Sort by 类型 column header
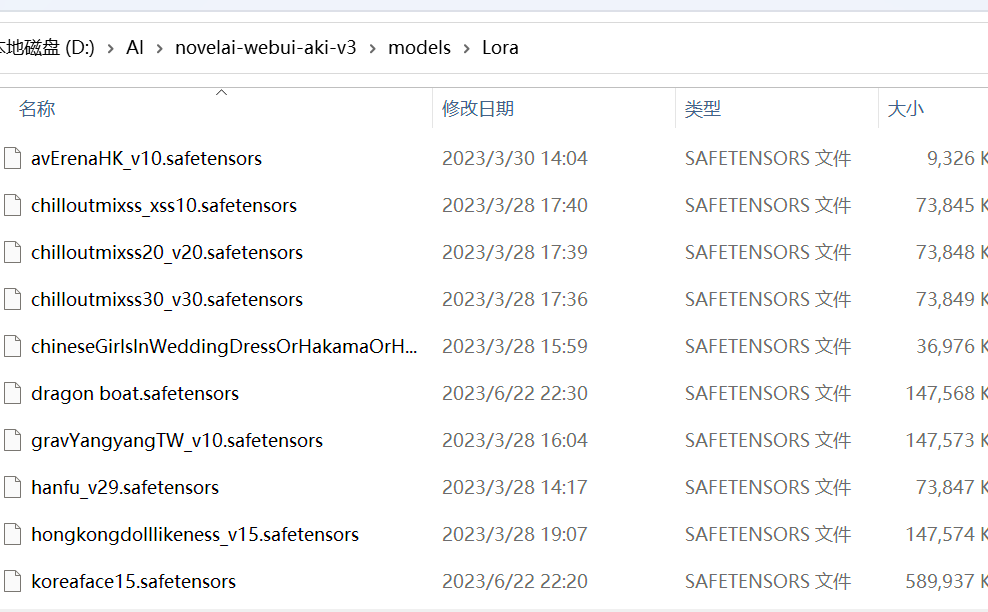The height and width of the screenshot is (612, 988). pyautogui.click(x=703, y=108)
